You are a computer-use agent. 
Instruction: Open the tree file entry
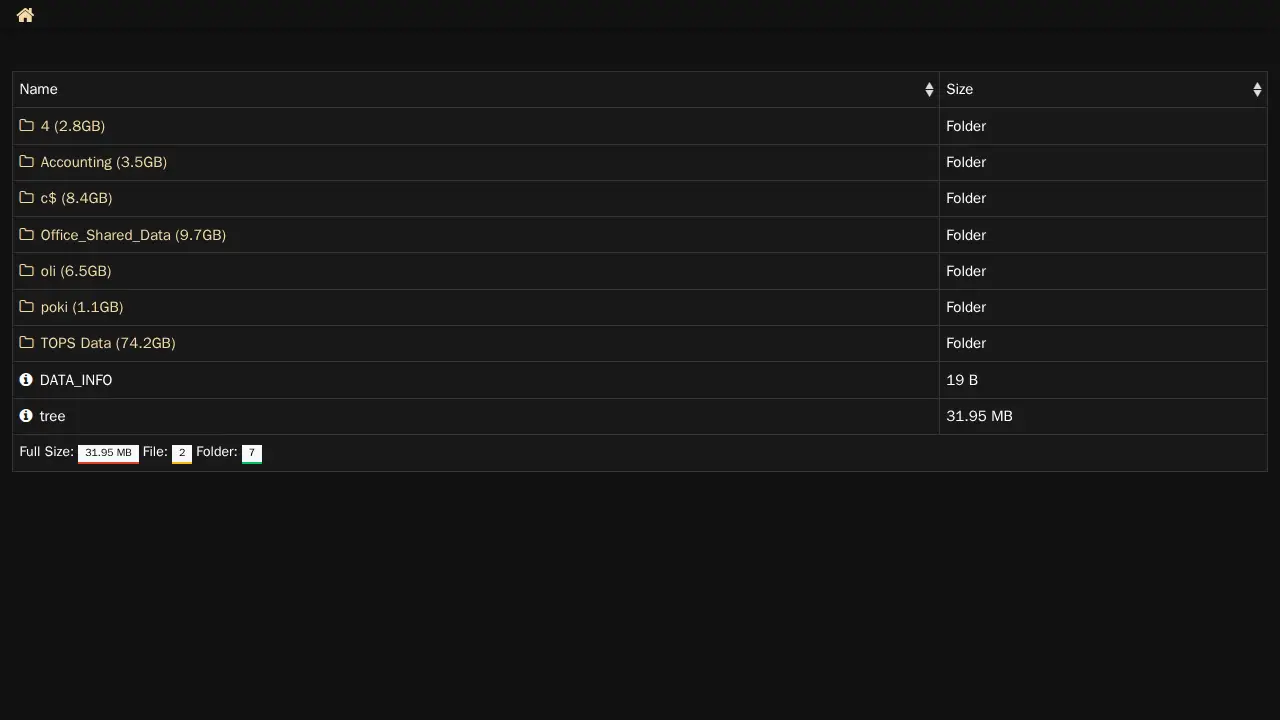coord(52,416)
